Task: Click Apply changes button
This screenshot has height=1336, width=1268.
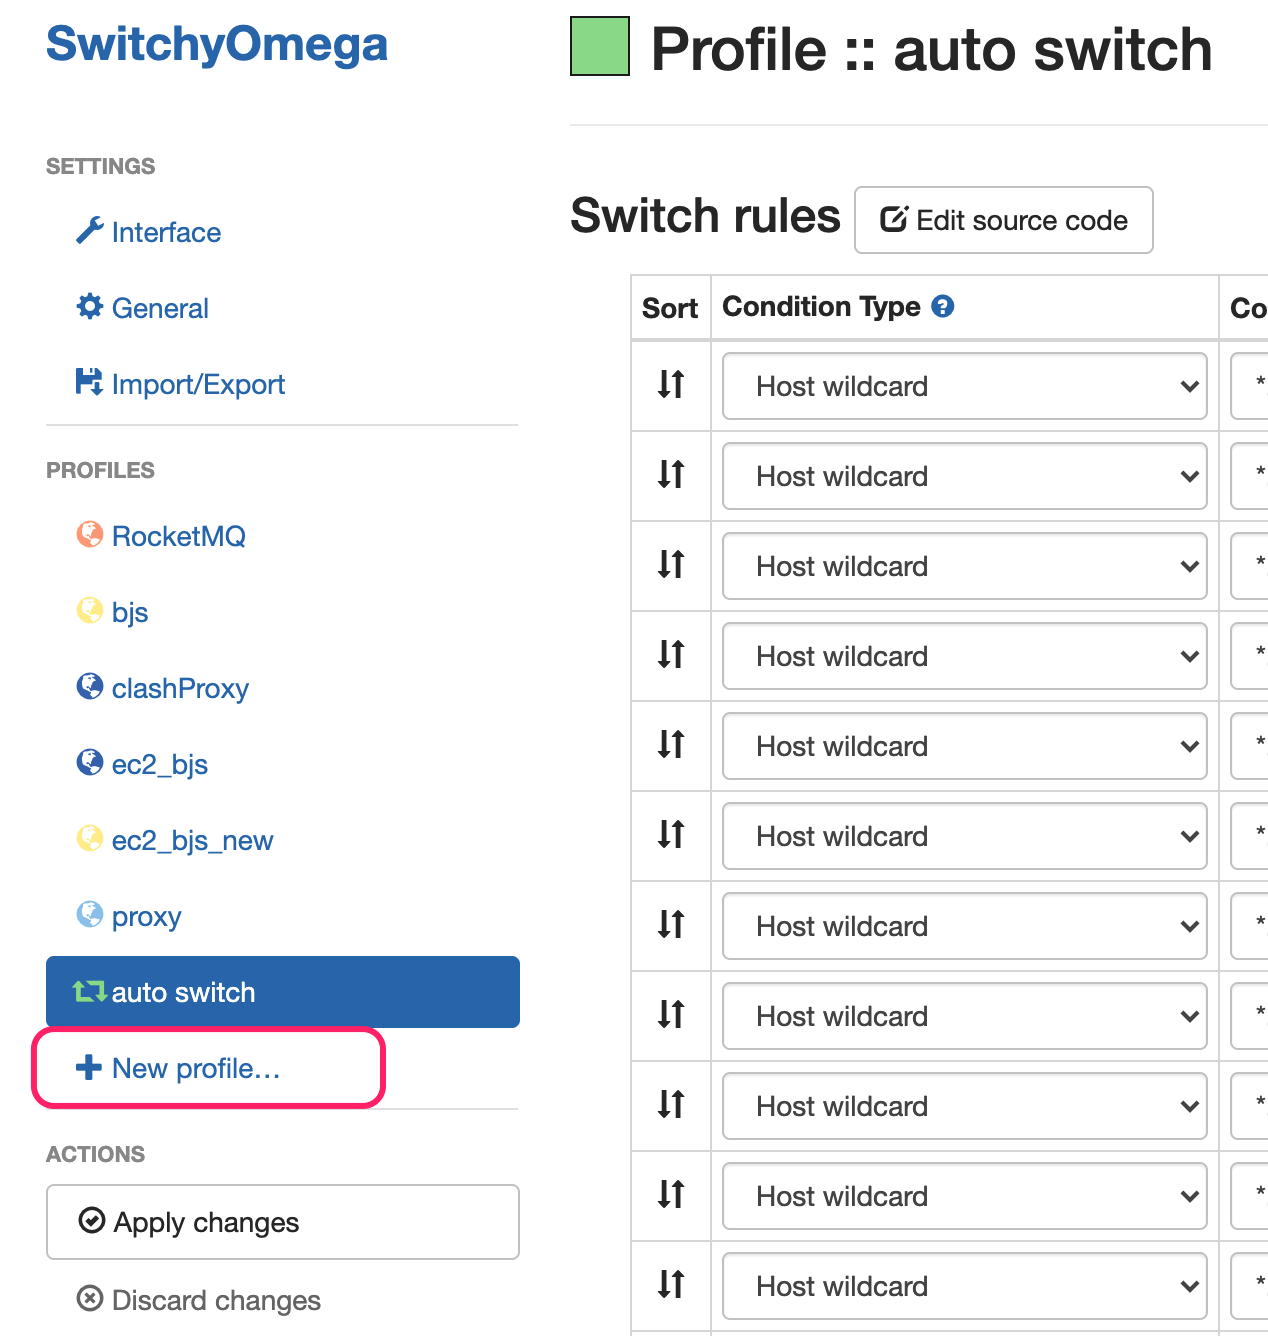Action: coord(283,1222)
